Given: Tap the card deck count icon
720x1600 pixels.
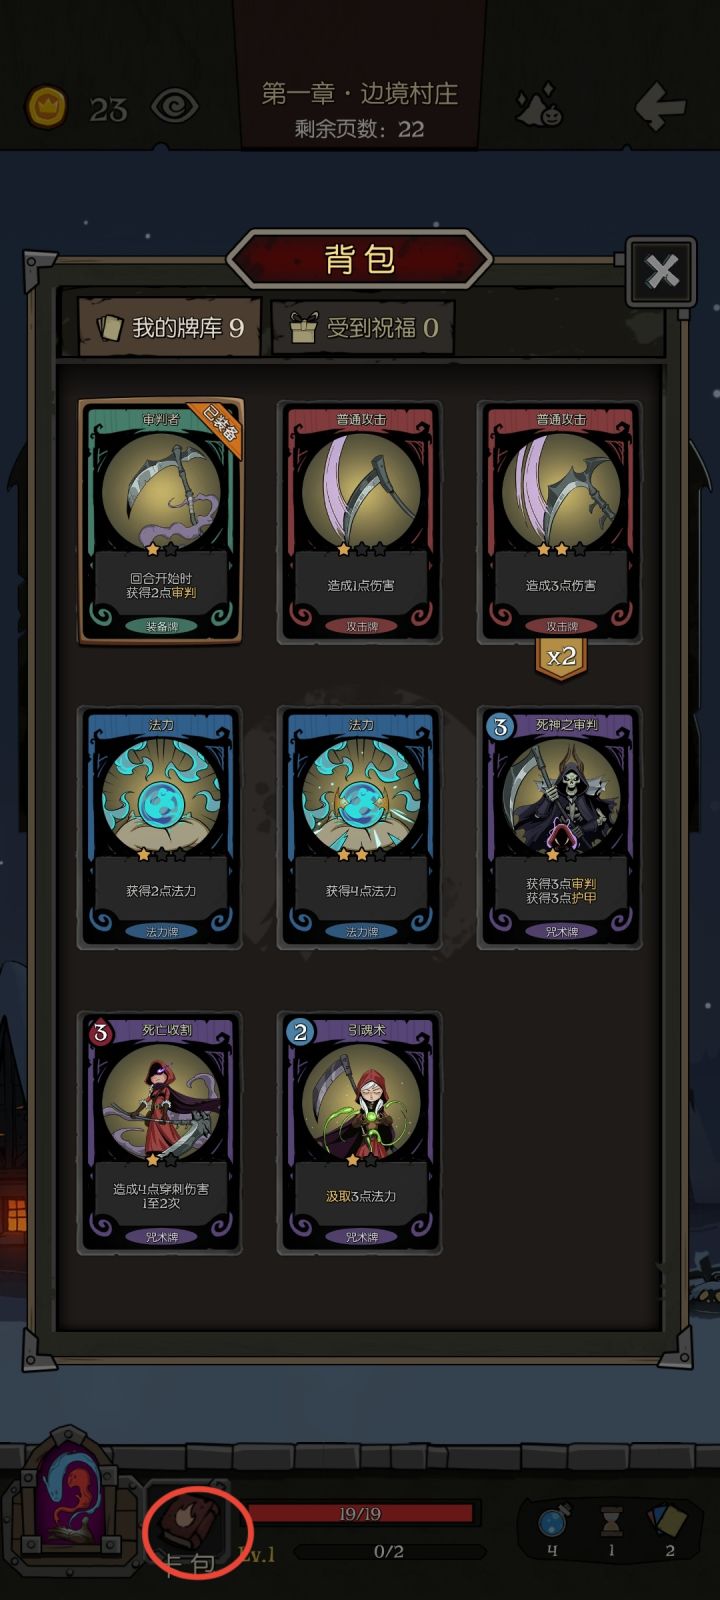Looking at the screenshot, I should [669, 1522].
